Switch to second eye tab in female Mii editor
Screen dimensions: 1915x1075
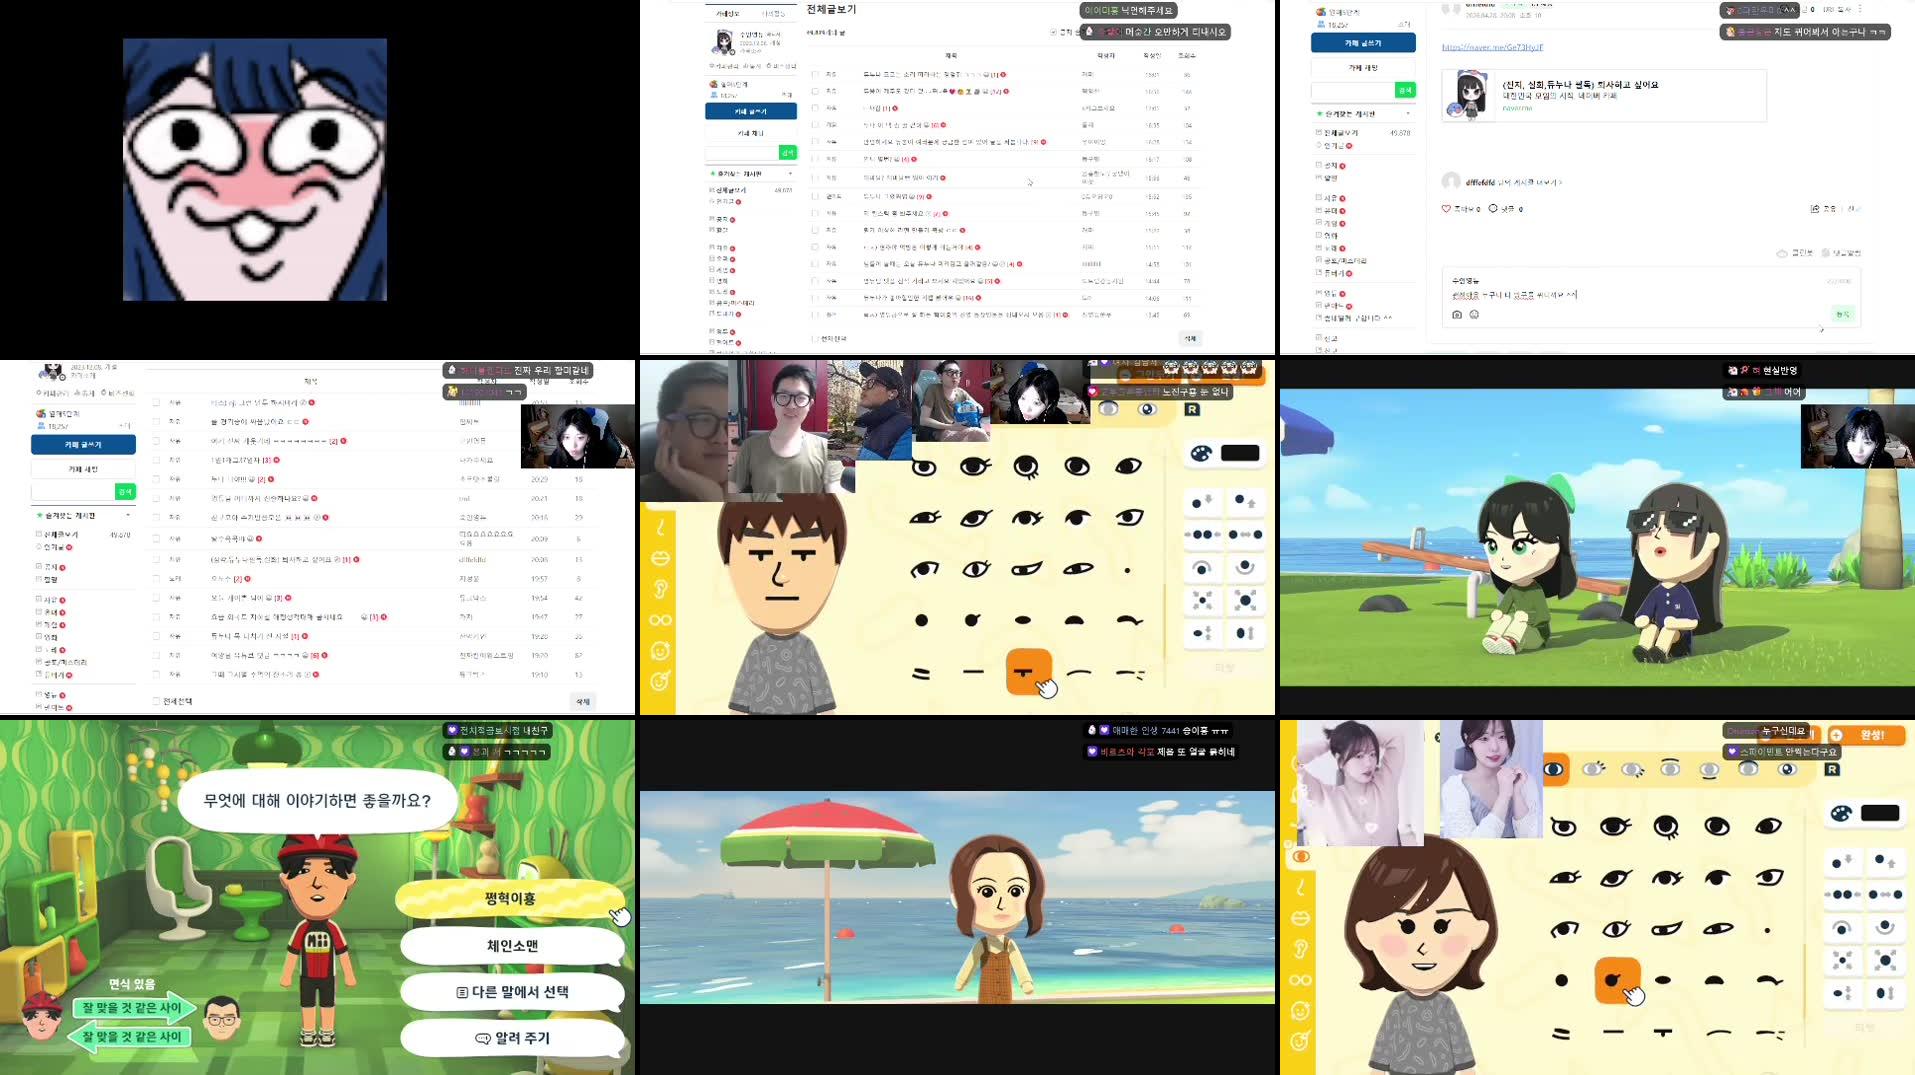(1593, 769)
